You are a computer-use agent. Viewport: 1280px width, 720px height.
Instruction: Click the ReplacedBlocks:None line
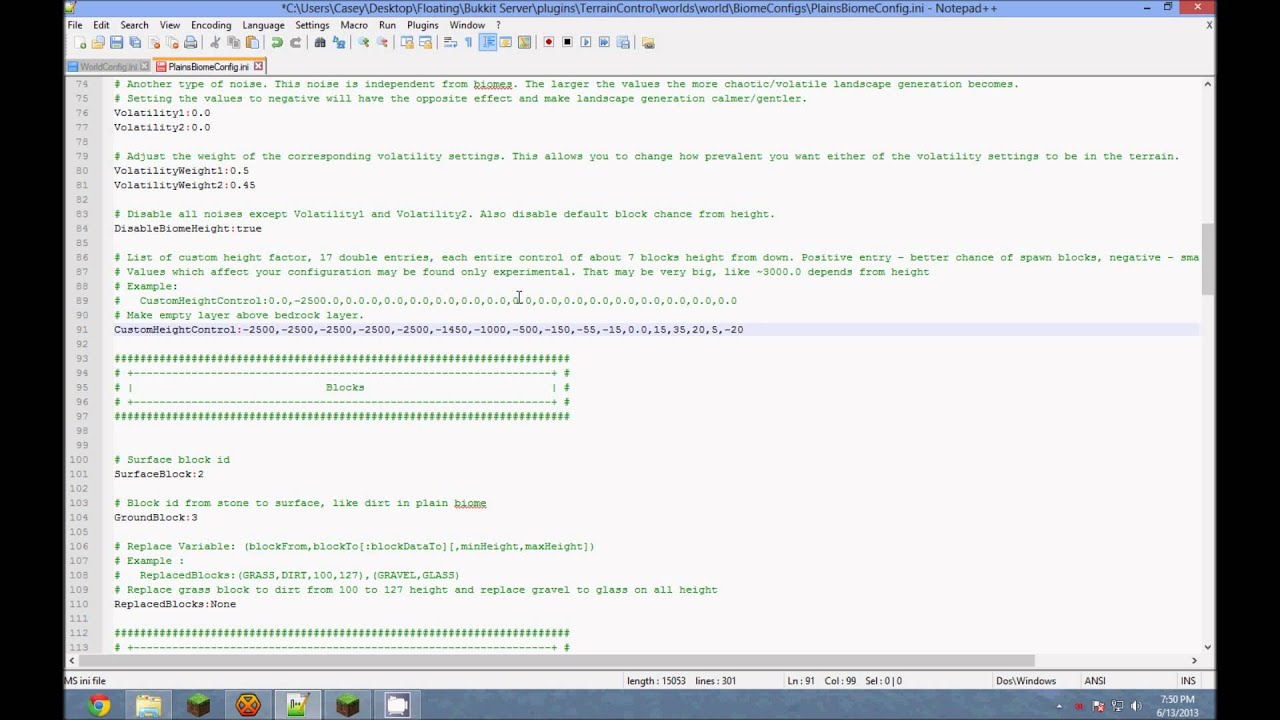(175, 604)
